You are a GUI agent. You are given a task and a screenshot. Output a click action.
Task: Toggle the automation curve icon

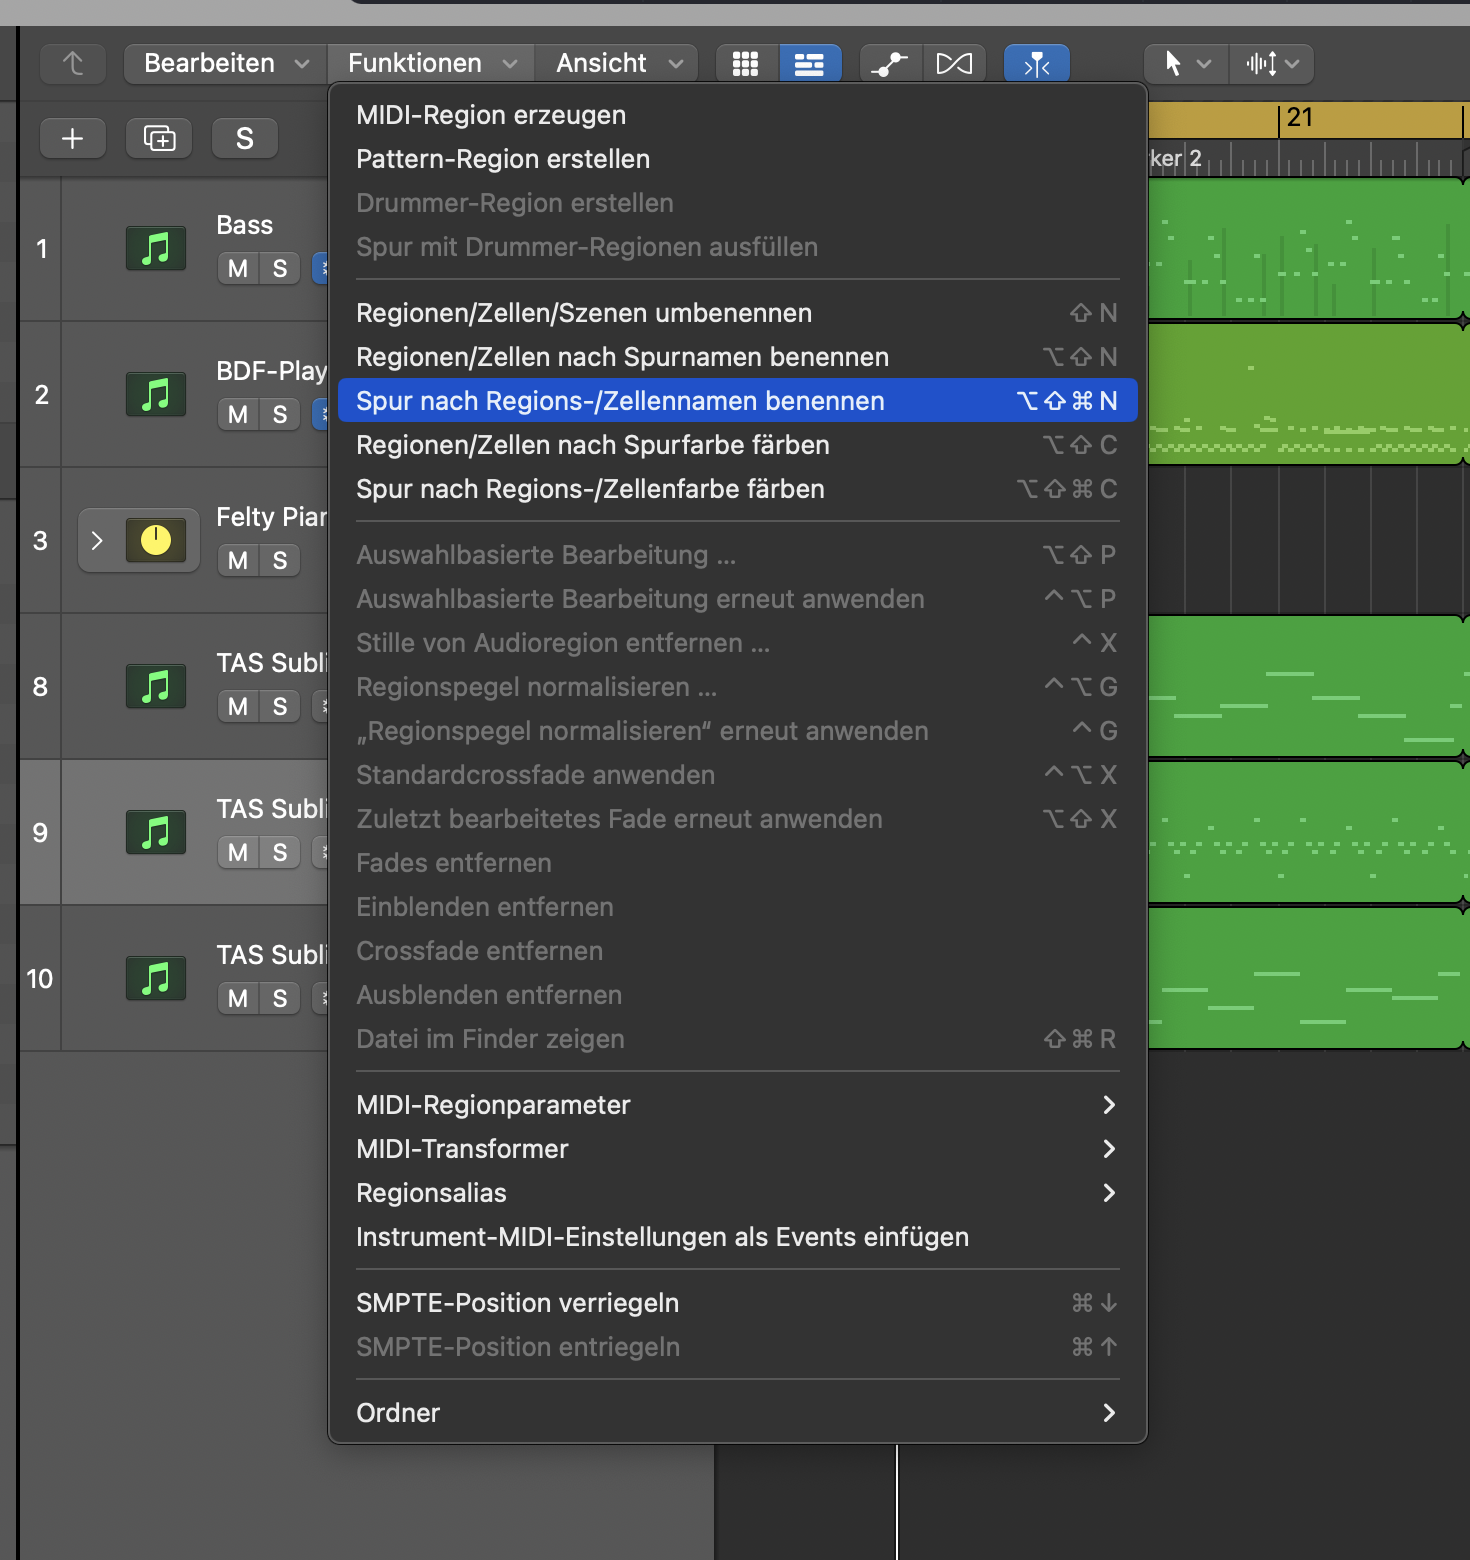pos(890,64)
